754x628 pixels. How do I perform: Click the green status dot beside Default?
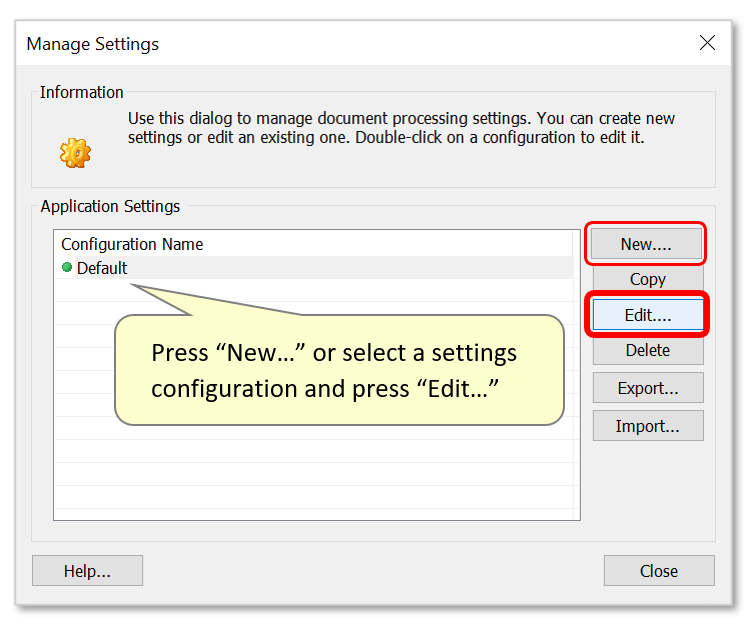(x=67, y=267)
